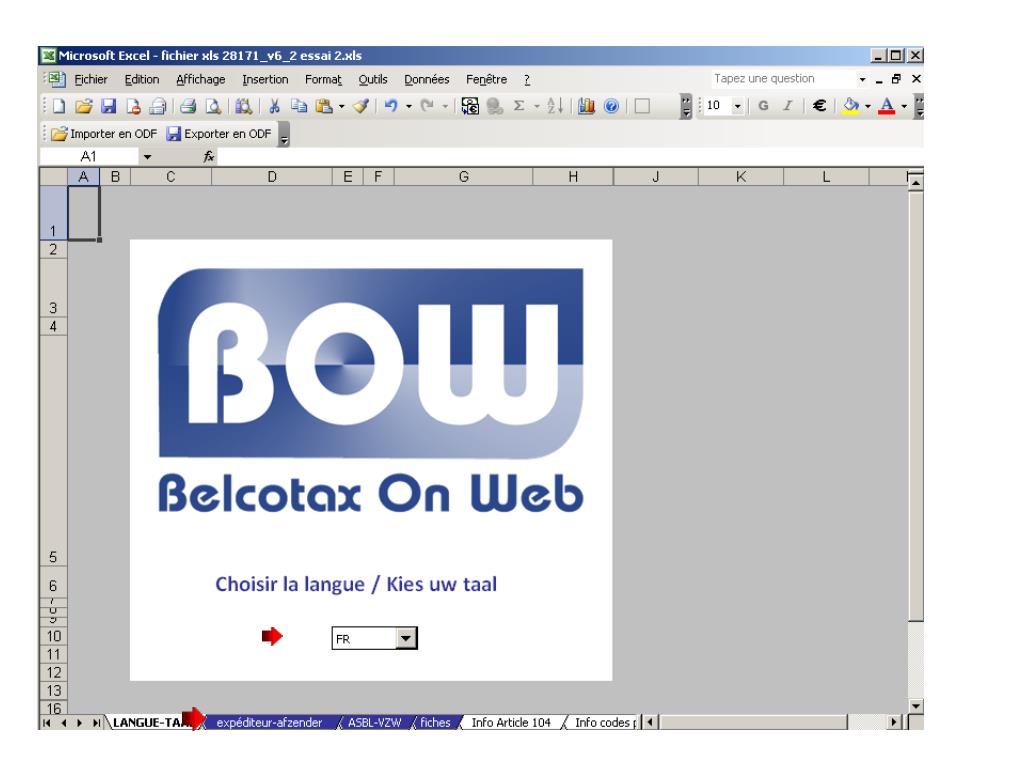1024x768 pixels.
Task: Click the font size field showing 10
Action: pyautogui.click(x=718, y=106)
